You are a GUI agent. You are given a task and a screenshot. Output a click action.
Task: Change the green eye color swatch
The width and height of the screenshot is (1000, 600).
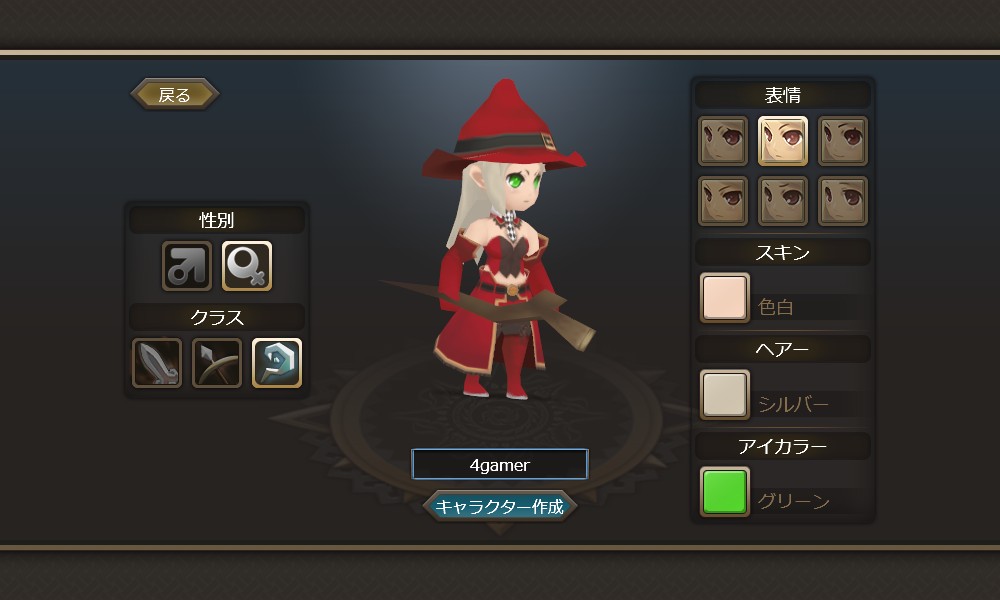tap(724, 492)
